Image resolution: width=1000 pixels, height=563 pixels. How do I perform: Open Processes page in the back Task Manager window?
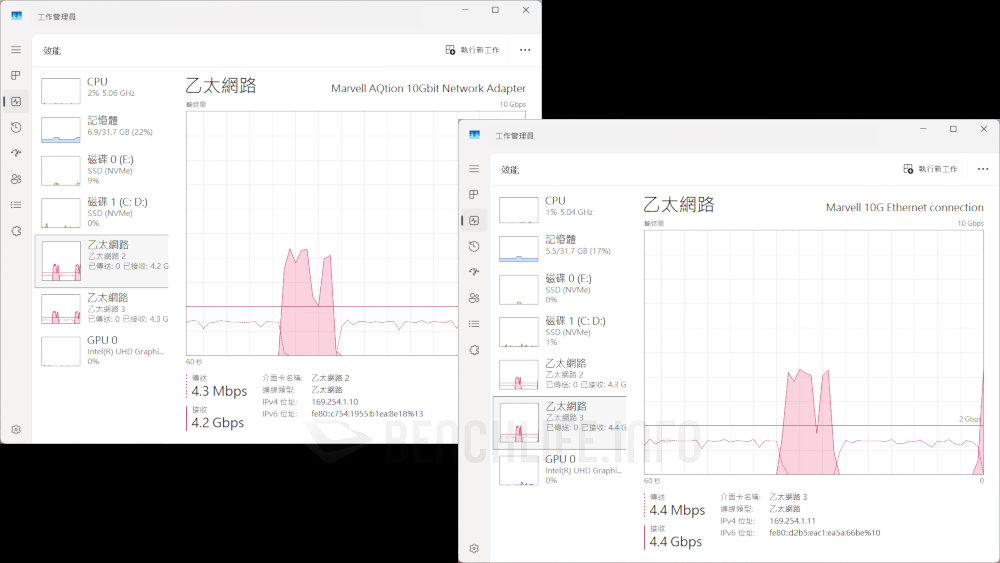click(16, 75)
